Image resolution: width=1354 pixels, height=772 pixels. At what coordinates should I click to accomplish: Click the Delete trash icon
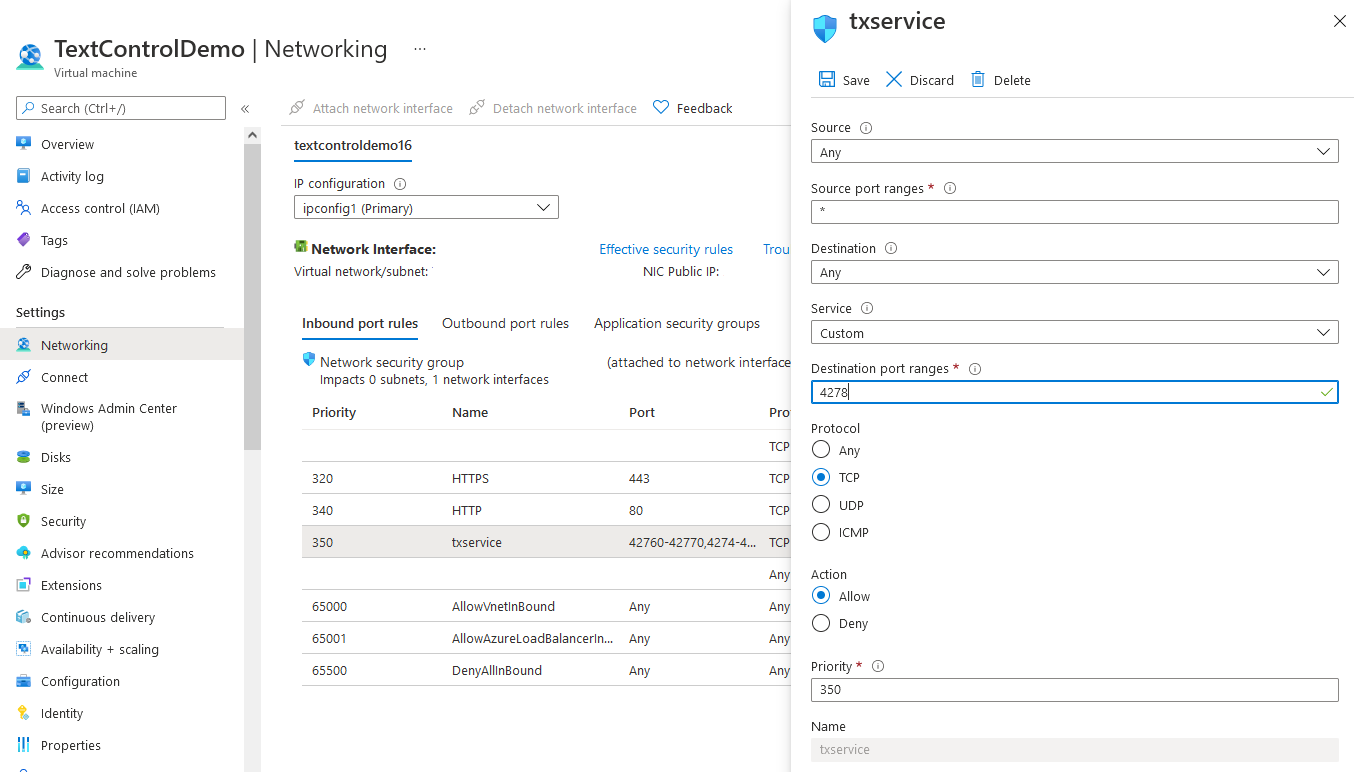978,79
